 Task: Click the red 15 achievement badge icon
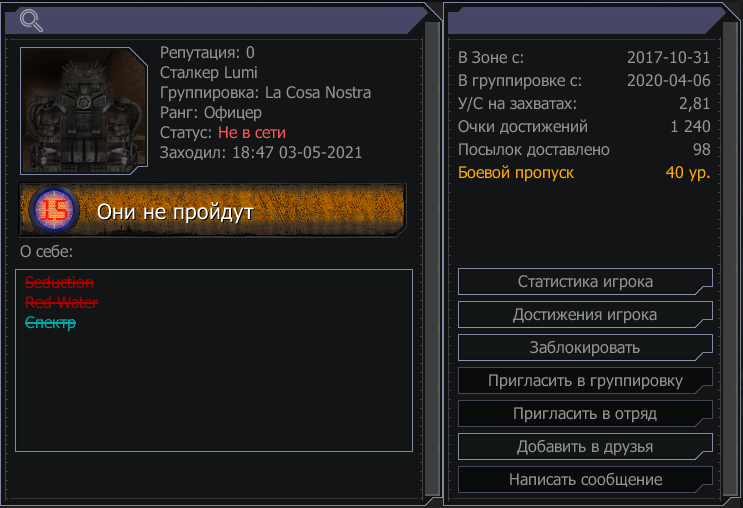tap(51, 211)
